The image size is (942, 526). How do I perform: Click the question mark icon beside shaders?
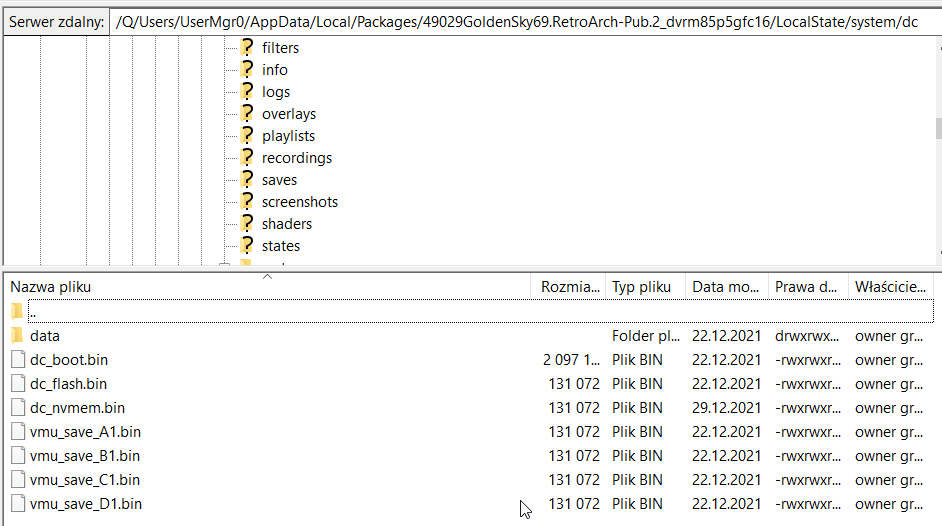pos(247,223)
